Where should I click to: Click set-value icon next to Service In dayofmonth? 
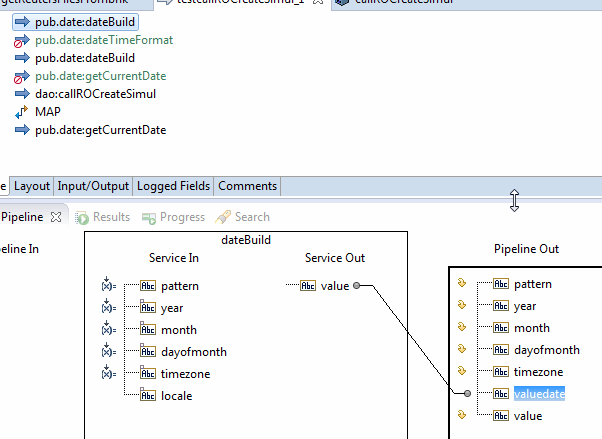pos(109,350)
